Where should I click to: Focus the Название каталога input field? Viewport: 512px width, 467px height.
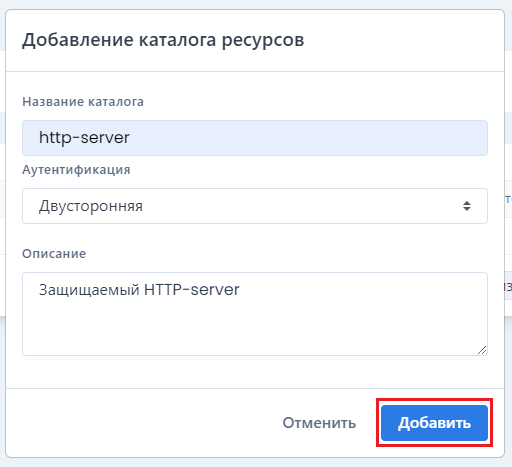(x=255, y=138)
